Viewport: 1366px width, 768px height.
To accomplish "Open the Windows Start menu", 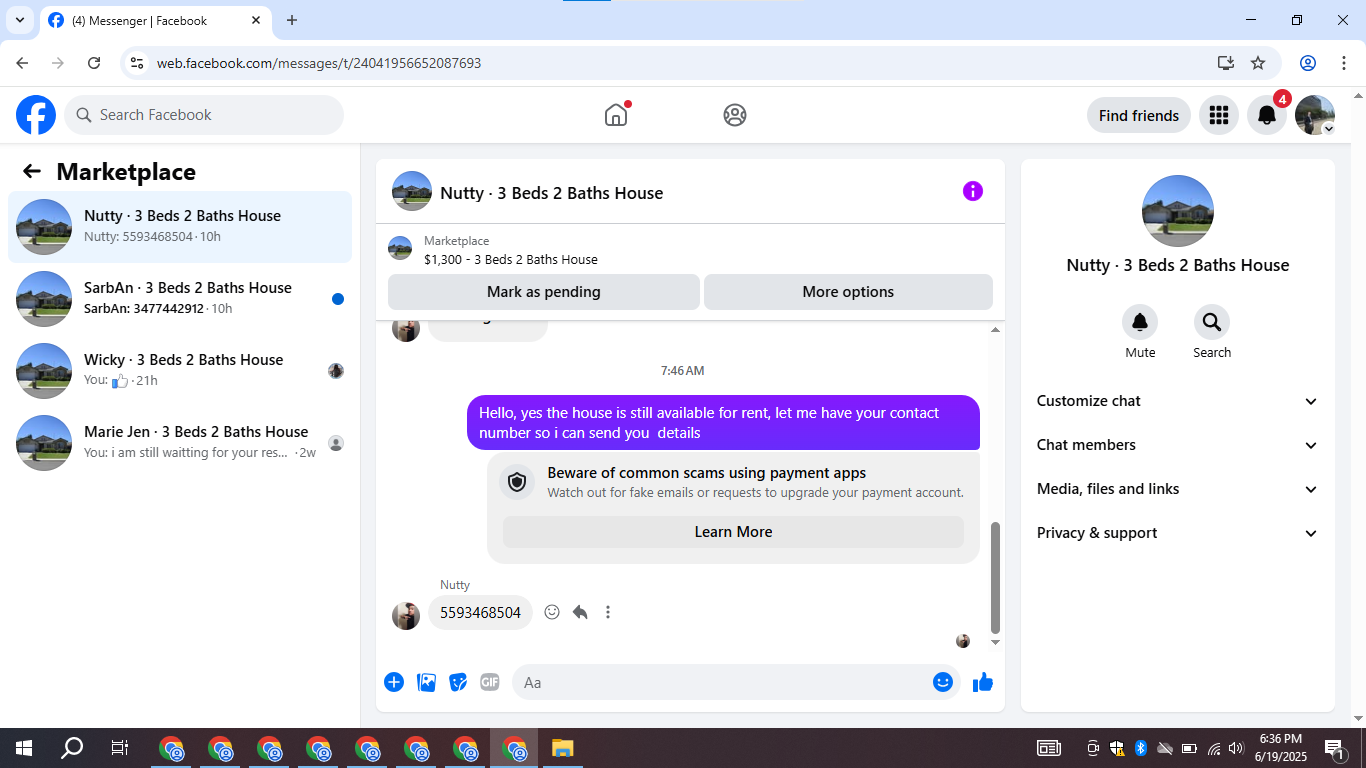I will [24, 748].
